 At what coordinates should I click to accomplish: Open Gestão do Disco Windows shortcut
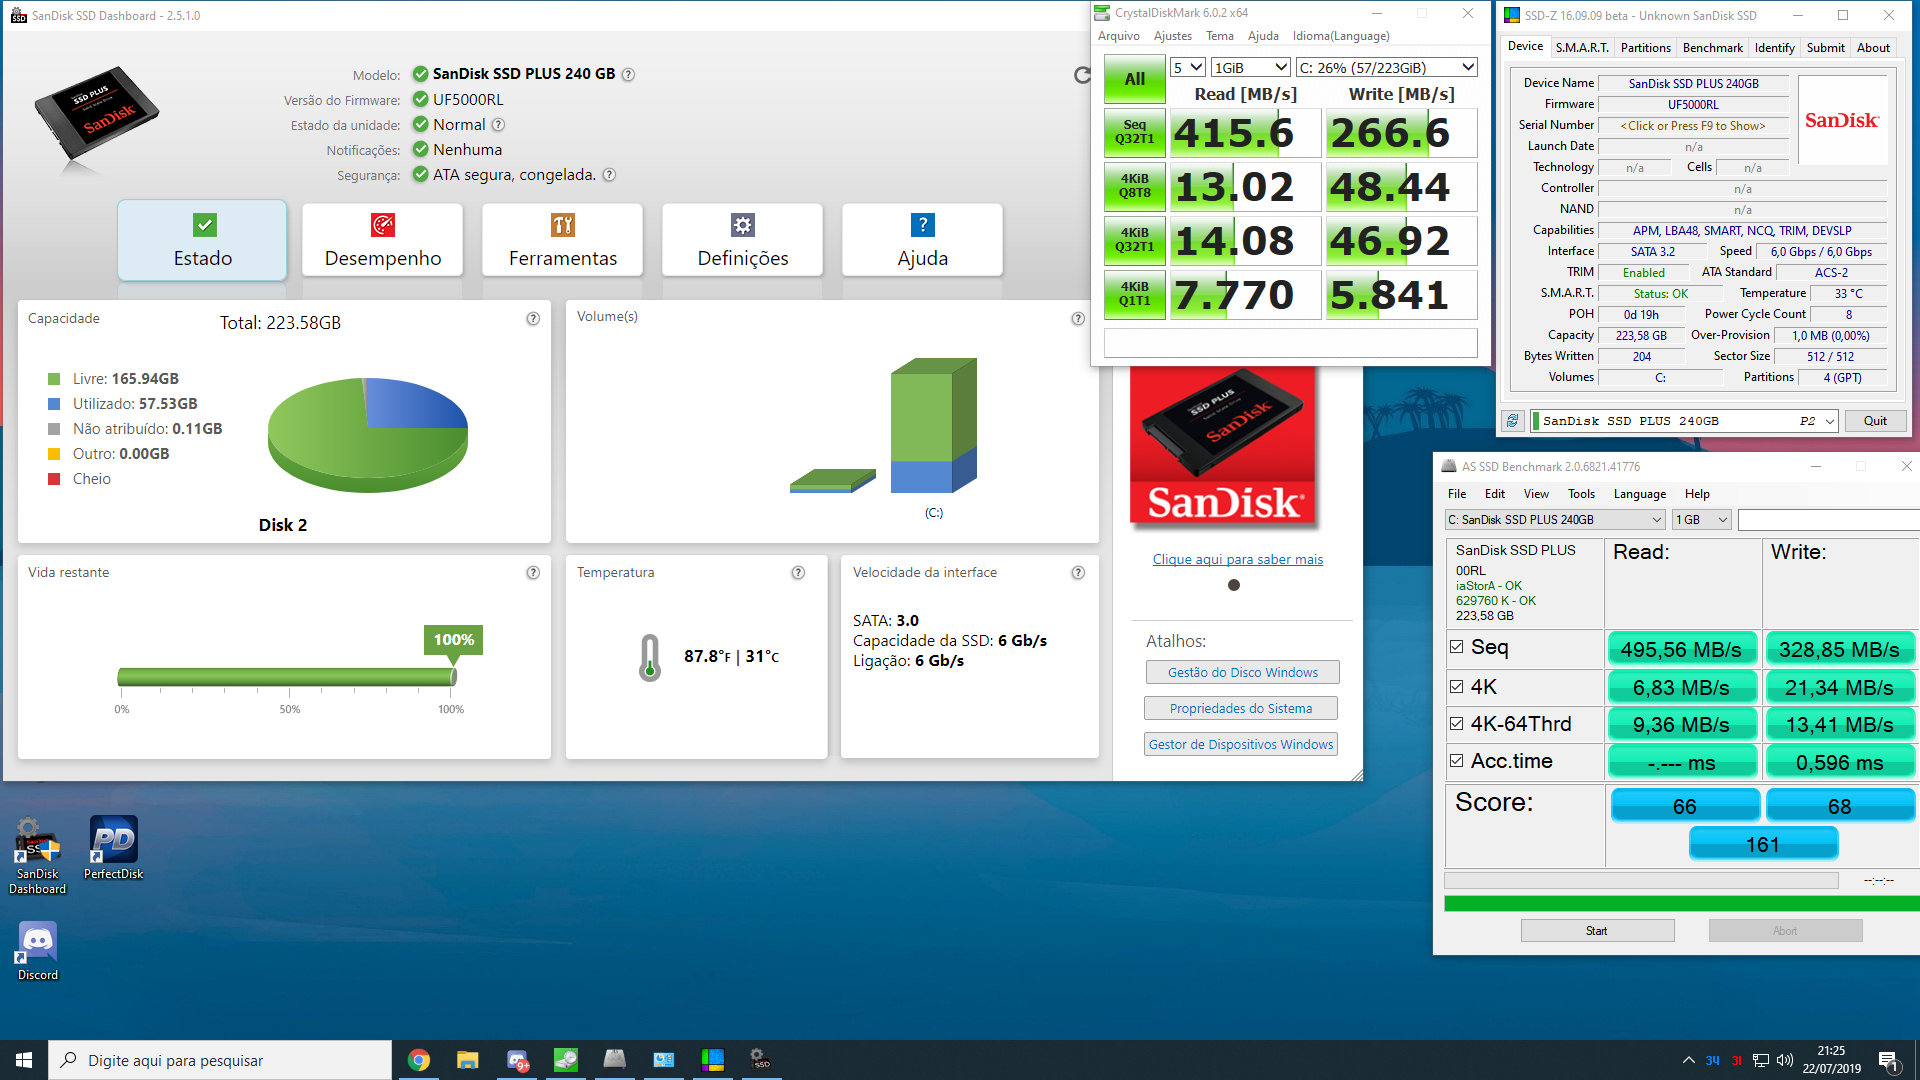pyautogui.click(x=1242, y=672)
